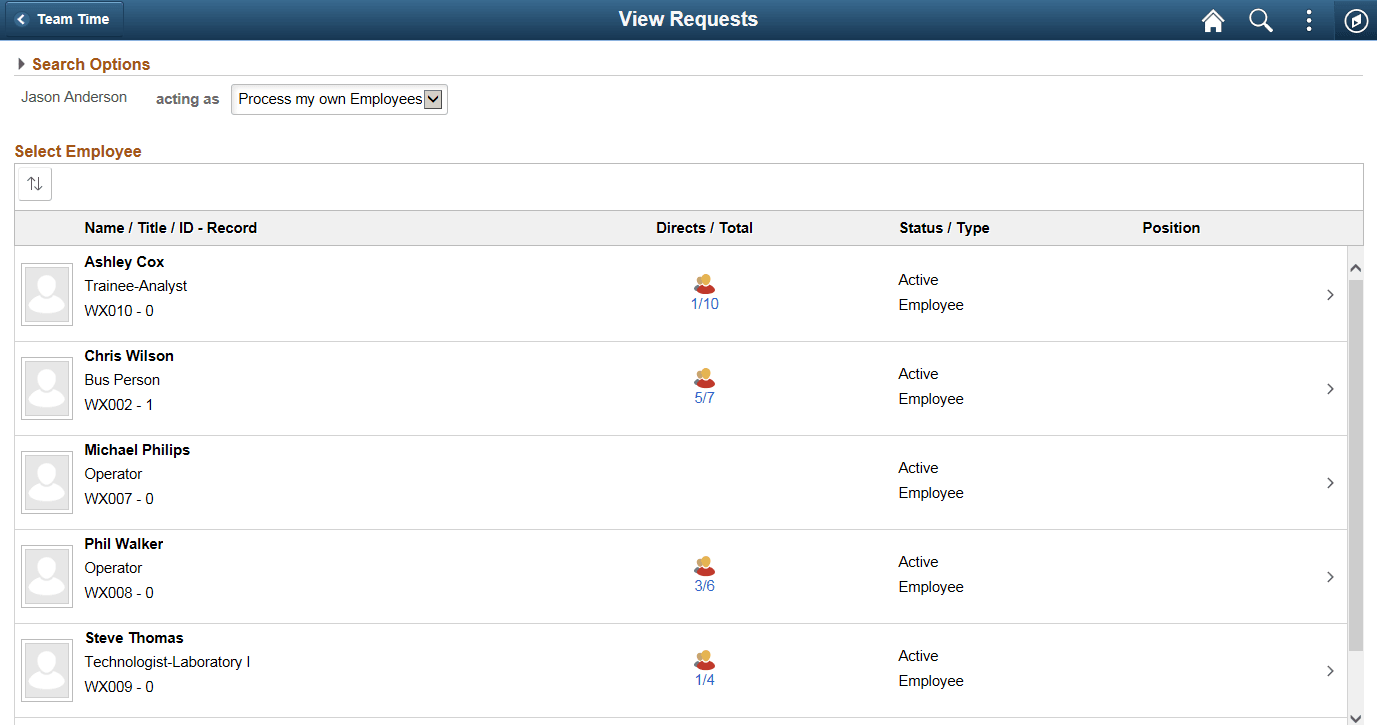Click Ashley Cox's employee photo placeholder
This screenshot has height=725, width=1377.
tap(46, 293)
